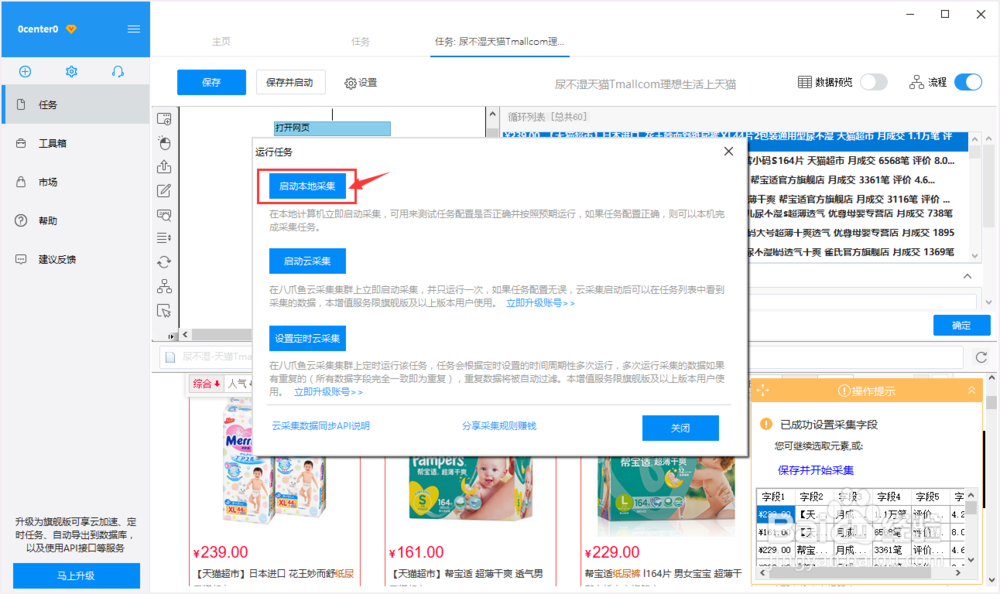Click the 字段5 column header
This screenshot has width=1000, height=594.
928,496
